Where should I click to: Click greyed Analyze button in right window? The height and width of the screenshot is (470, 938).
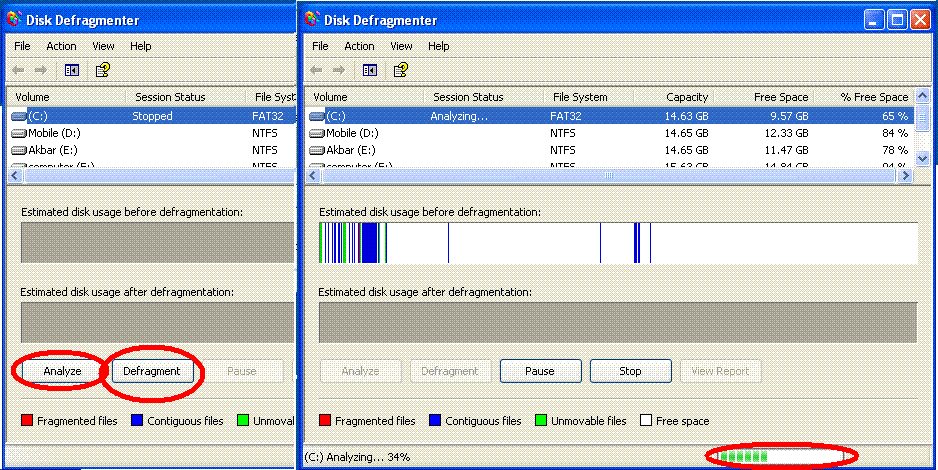click(x=360, y=371)
